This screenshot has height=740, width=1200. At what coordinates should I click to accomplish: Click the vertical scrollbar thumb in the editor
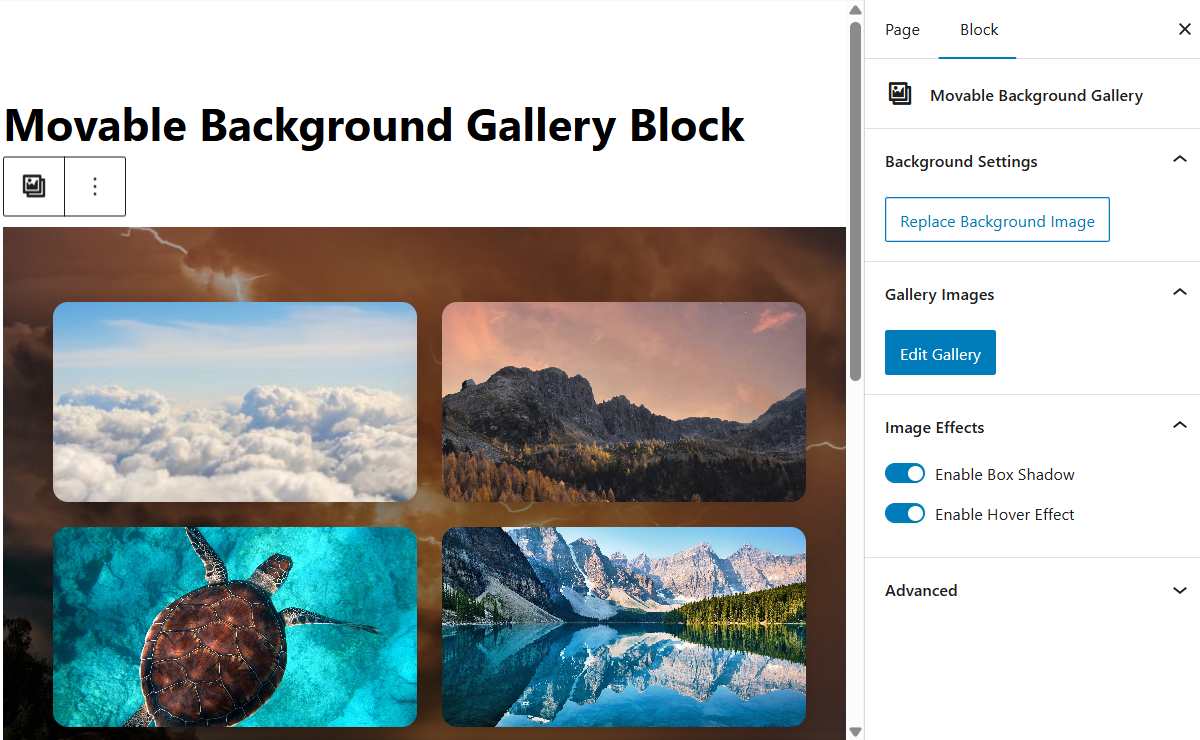click(855, 201)
